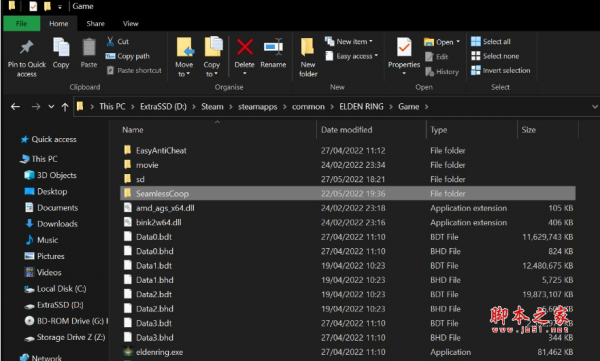Screen dimensions: 600x361
Task: Open Downloads in the sidebar
Action: coord(51,224)
